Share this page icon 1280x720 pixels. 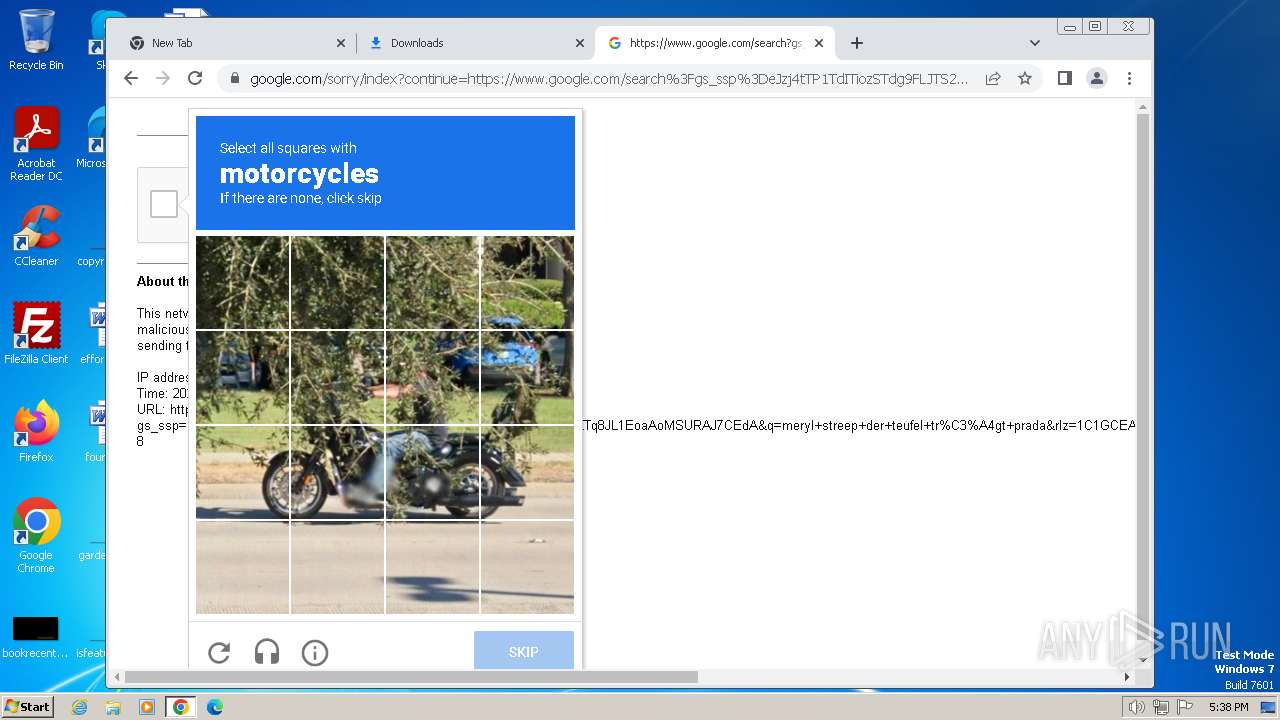tap(993, 78)
